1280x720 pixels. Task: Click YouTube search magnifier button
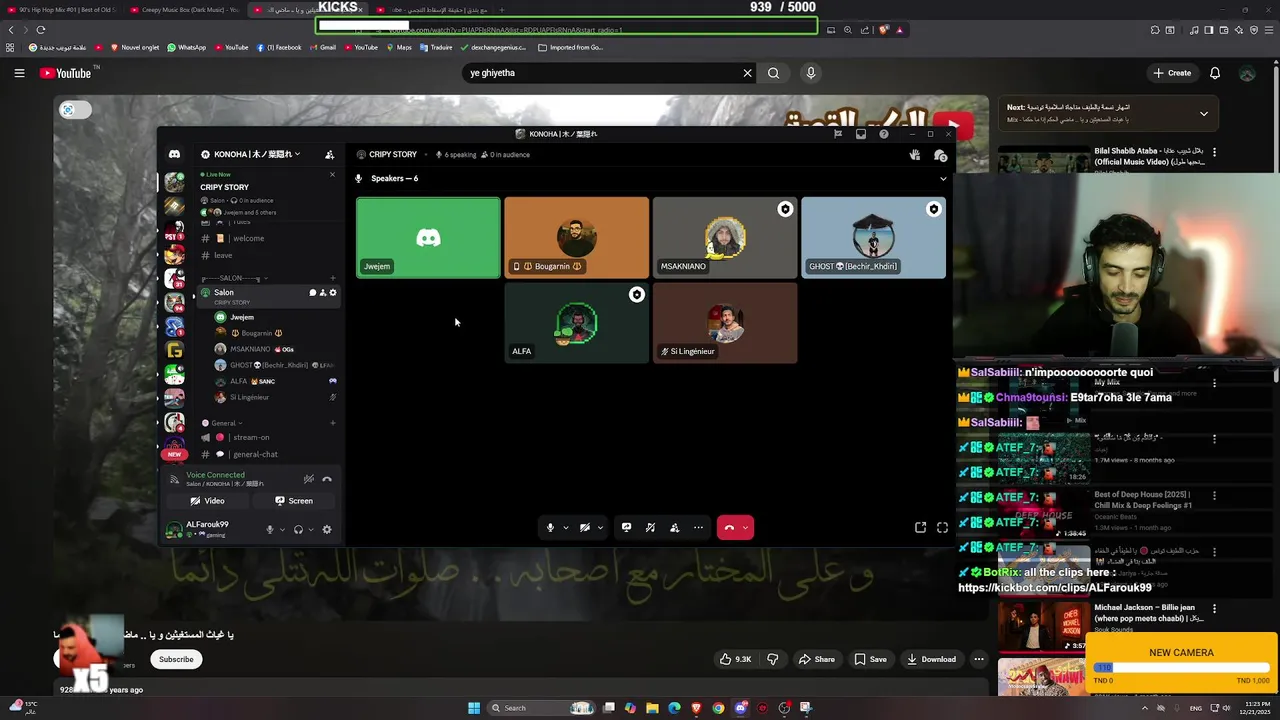click(773, 73)
